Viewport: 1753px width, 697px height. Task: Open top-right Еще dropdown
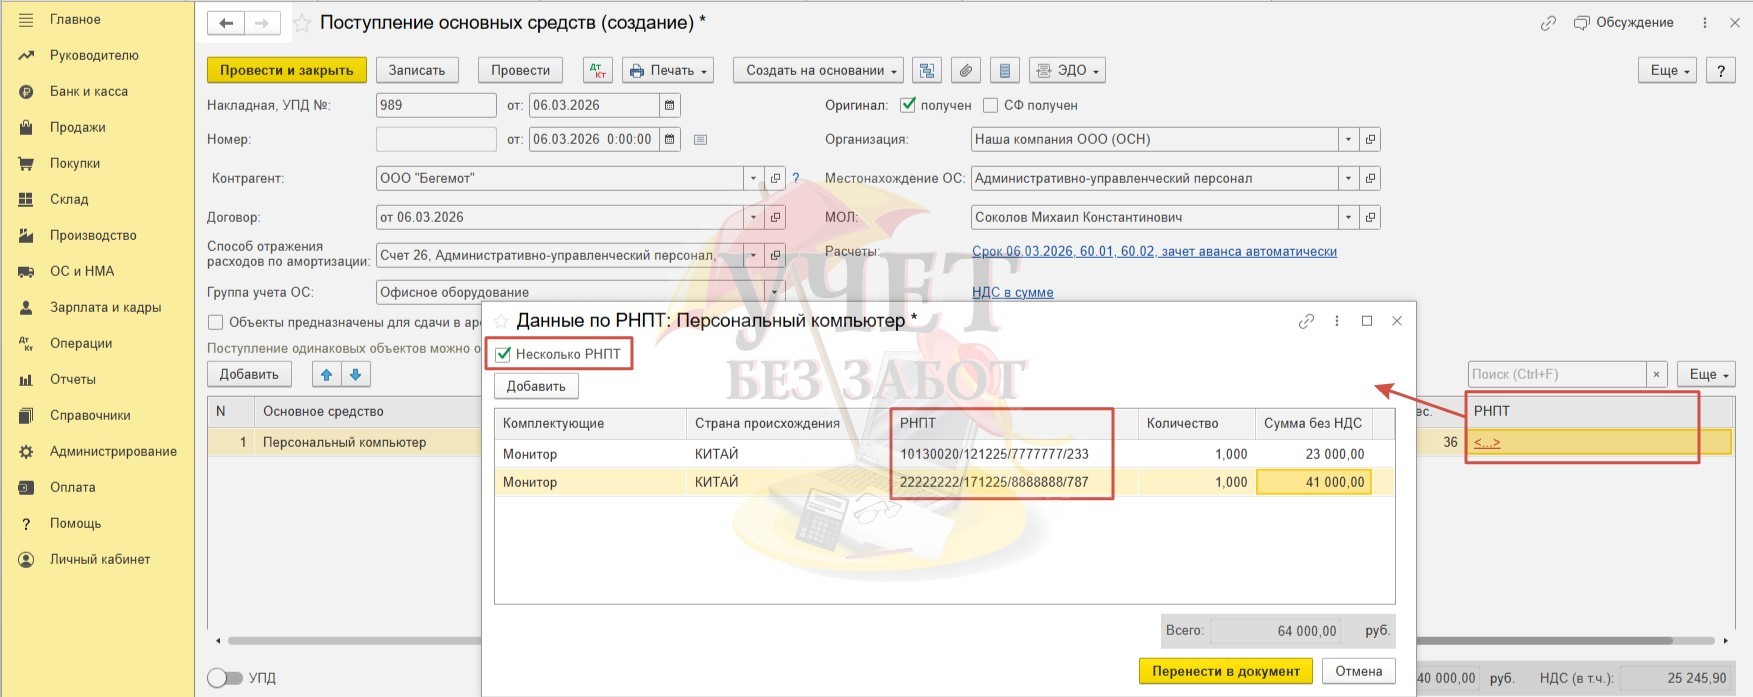[x=1667, y=70]
